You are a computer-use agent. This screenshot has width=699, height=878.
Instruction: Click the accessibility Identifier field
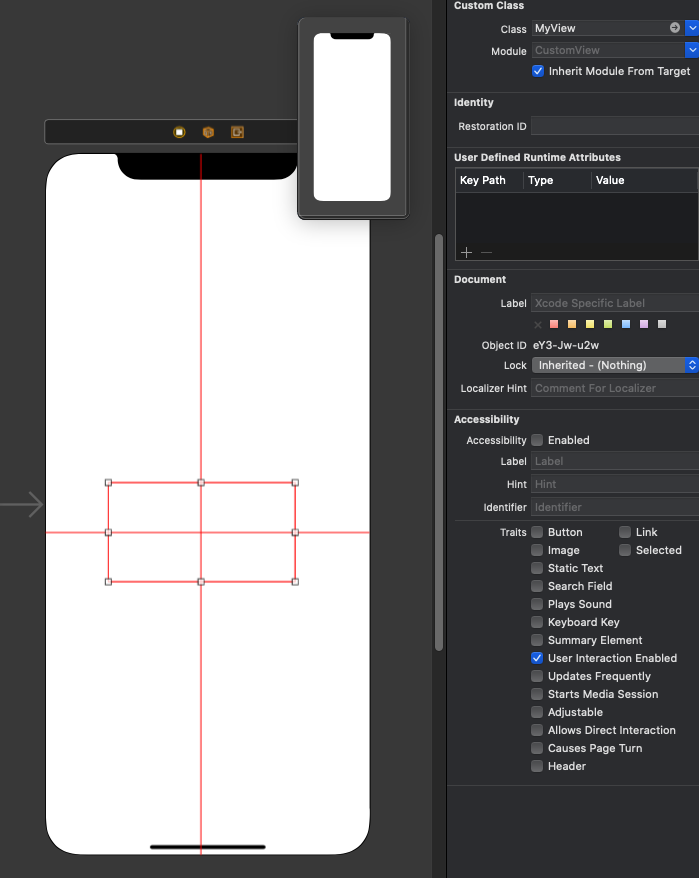tap(615, 507)
